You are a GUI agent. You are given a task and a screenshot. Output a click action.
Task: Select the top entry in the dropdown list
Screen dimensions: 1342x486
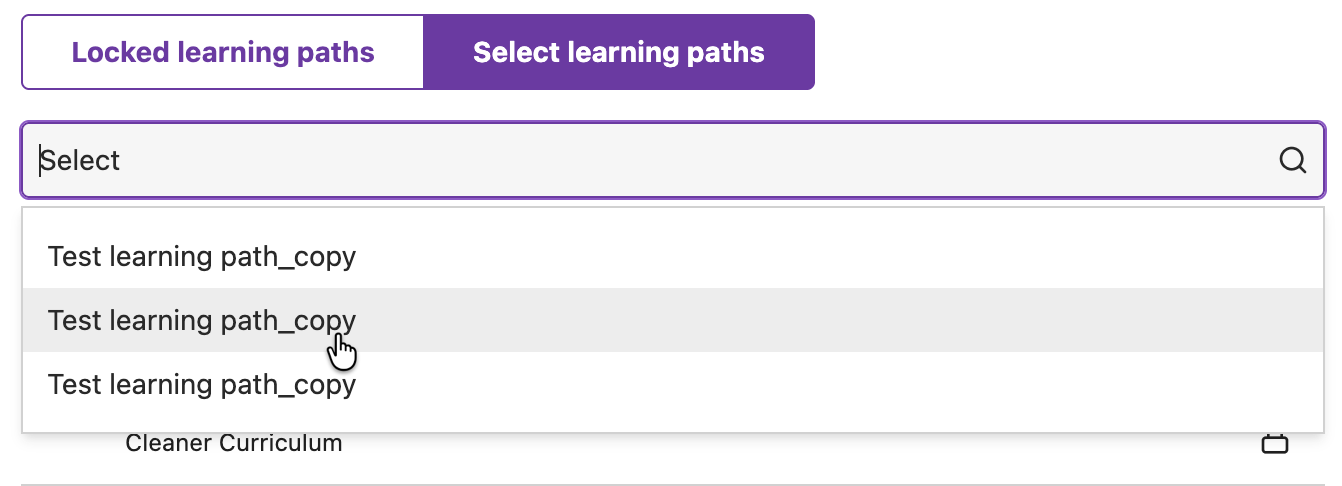pyautogui.click(x=202, y=257)
